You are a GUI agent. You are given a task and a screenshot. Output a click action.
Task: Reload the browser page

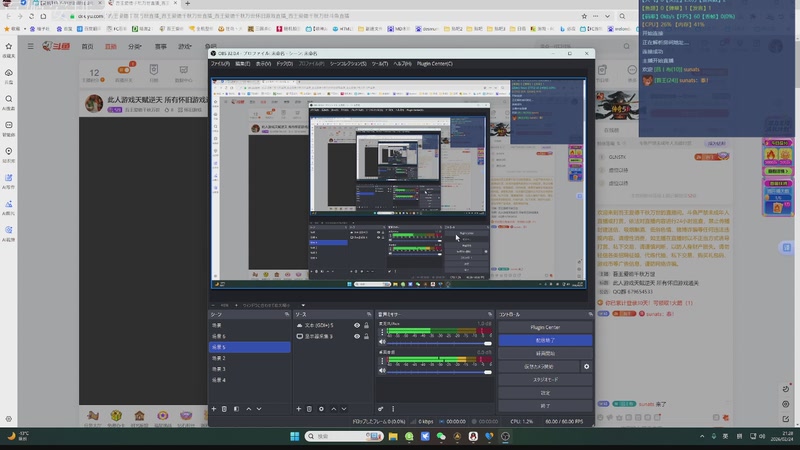(x=31, y=16)
